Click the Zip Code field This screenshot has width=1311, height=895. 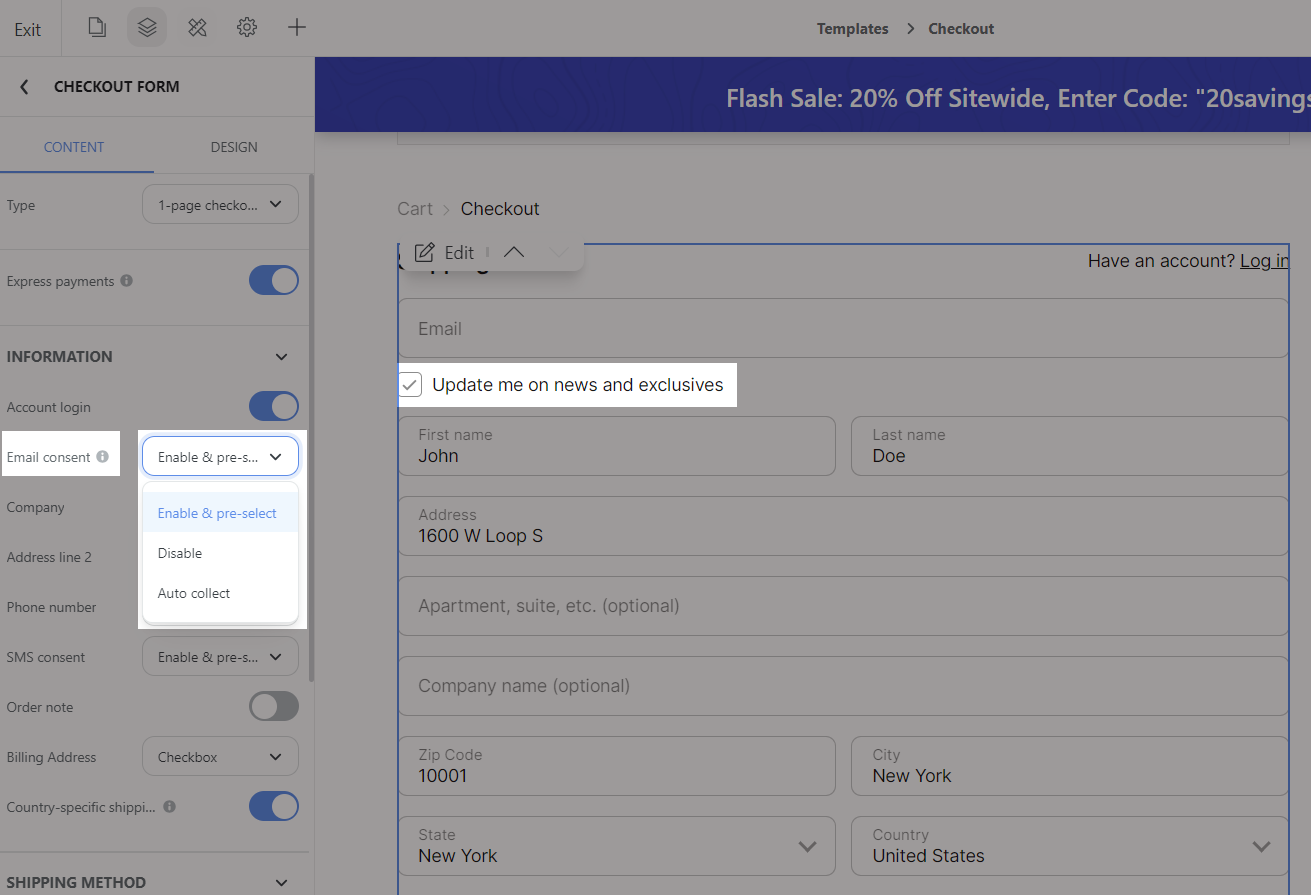click(616, 766)
